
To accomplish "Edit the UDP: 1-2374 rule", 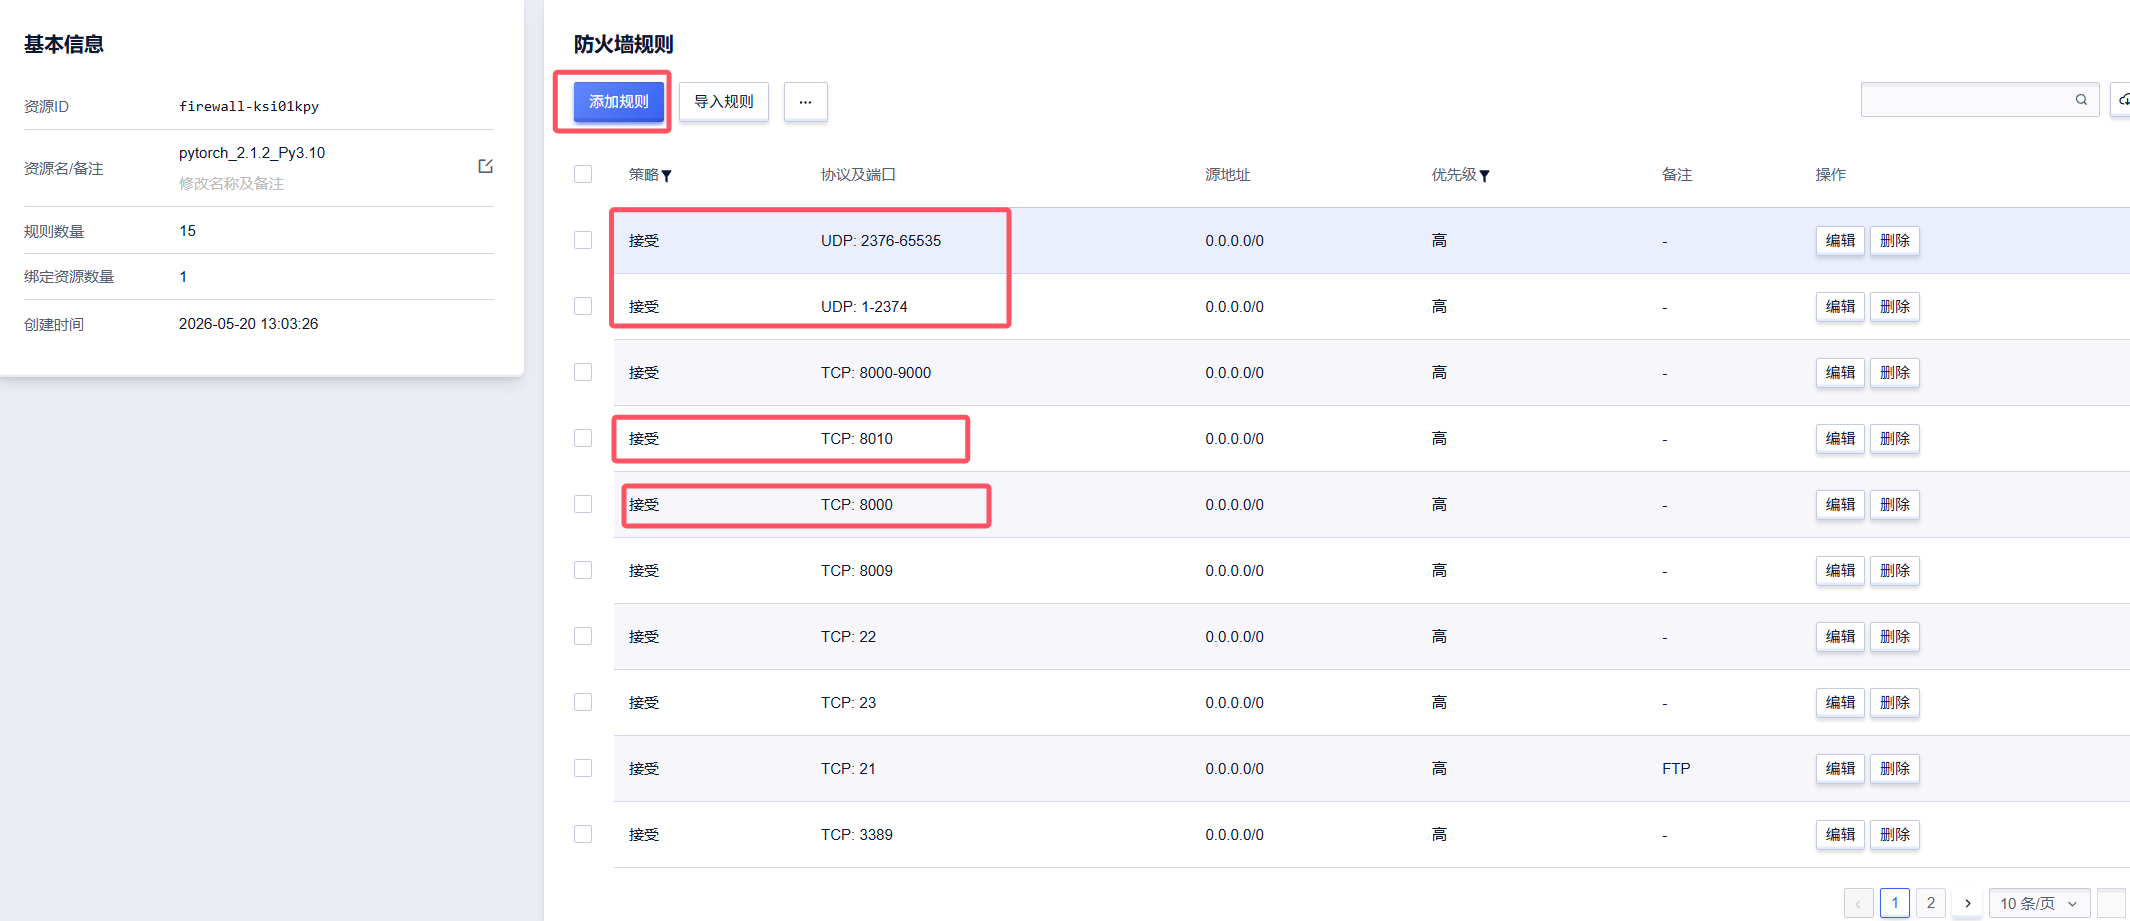I will (x=1840, y=307).
